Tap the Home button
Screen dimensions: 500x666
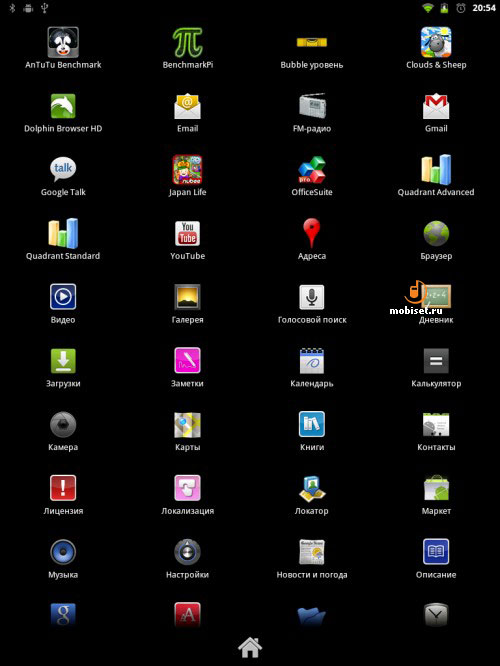coord(250,647)
